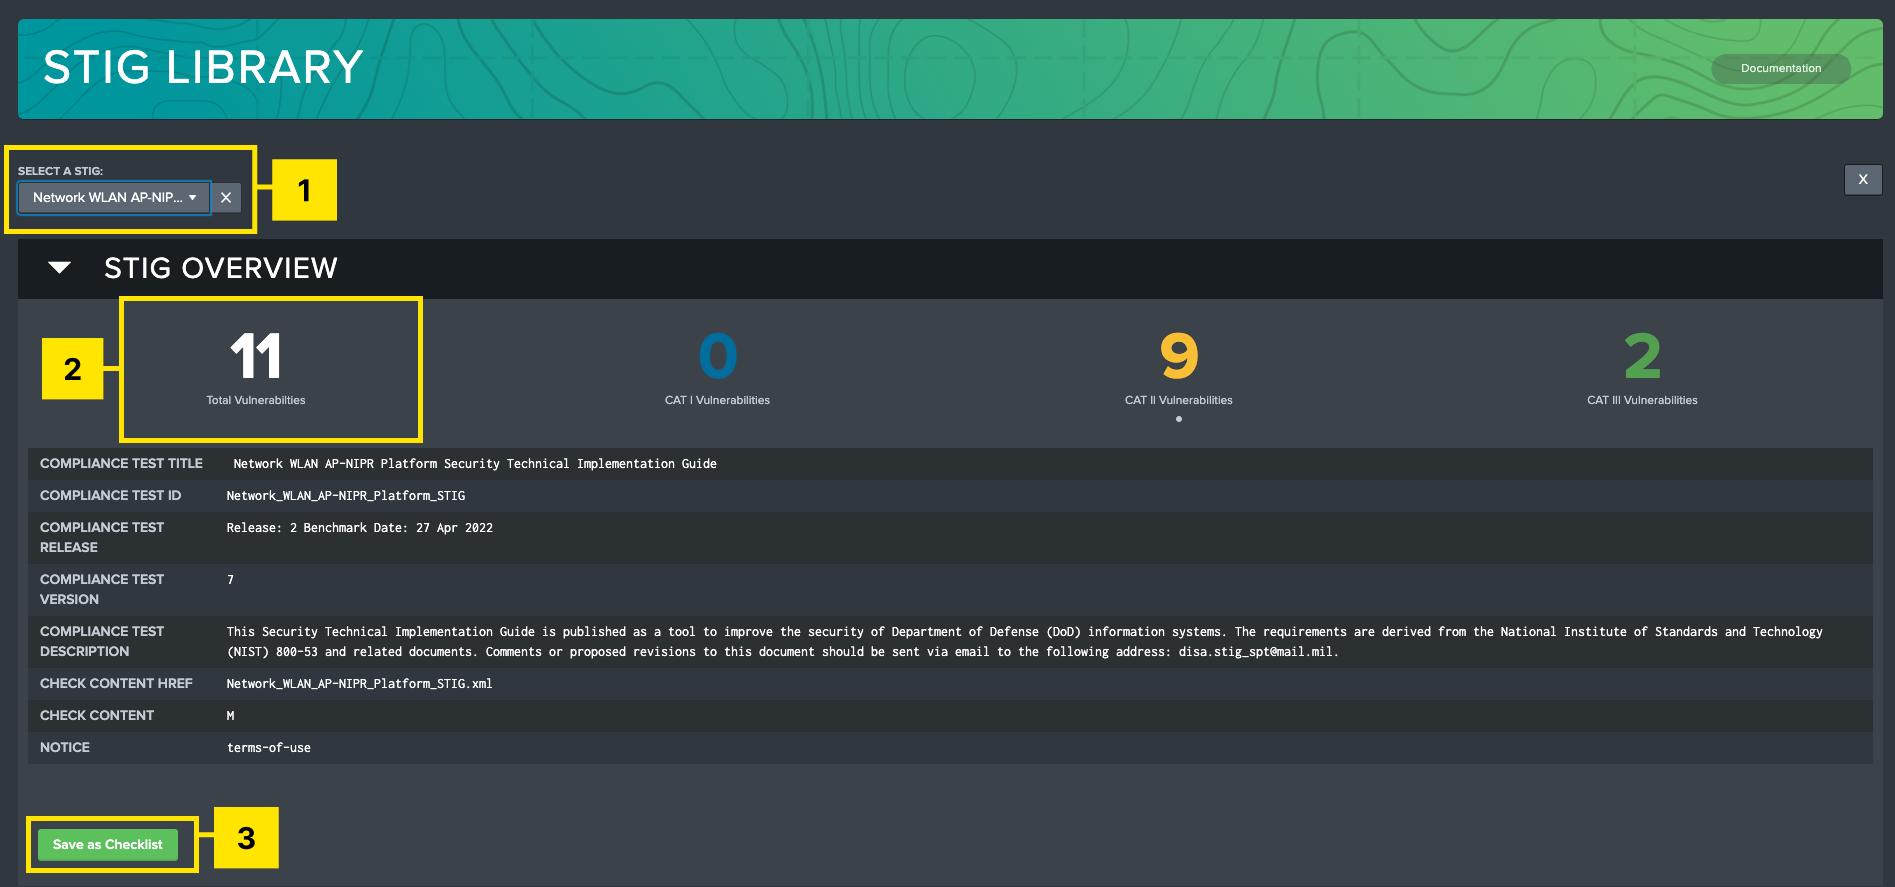The image size is (1895, 887).
Task: Click the Network_WLAN_AP-NIPR_Platform_STIG test ID value
Action: pos(346,496)
